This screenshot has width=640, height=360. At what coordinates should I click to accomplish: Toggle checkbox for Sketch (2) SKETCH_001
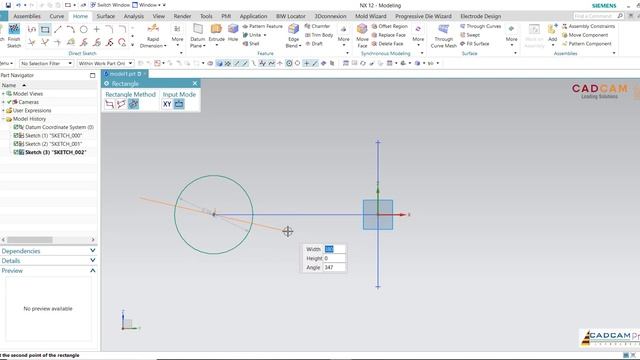pyautogui.click(x=16, y=144)
